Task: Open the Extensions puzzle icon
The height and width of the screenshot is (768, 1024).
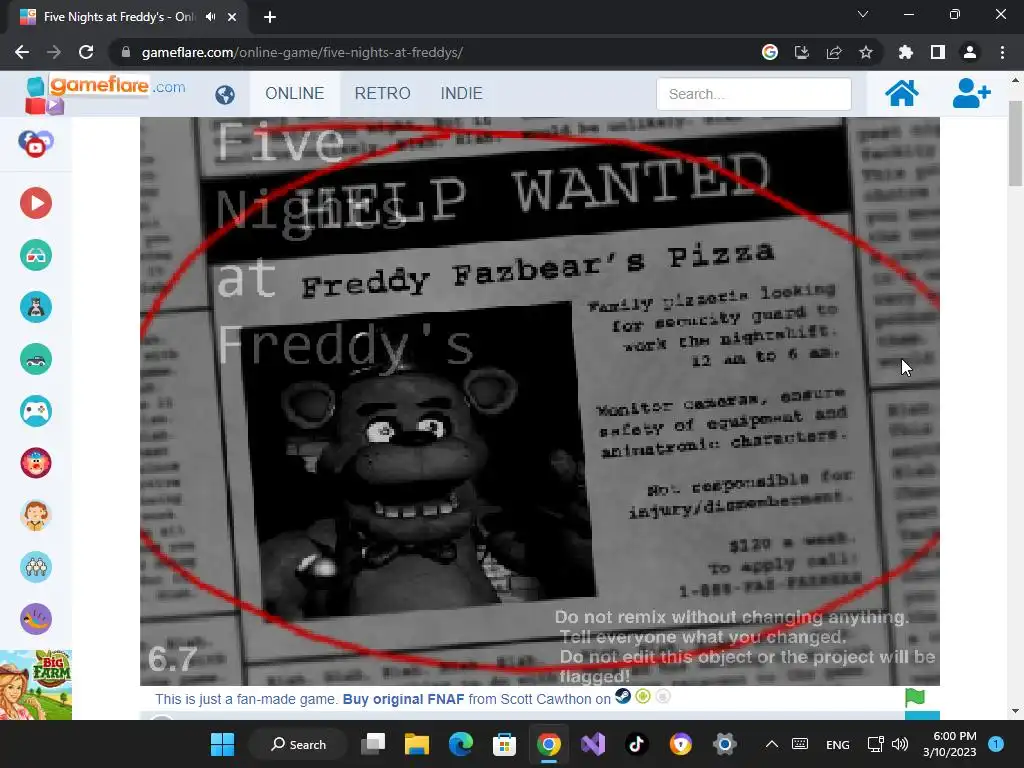Action: [x=906, y=52]
